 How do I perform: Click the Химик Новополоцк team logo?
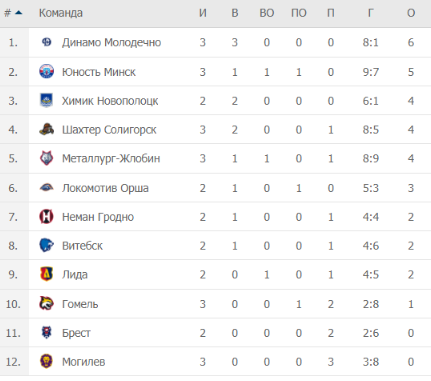[x=46, y=101]
